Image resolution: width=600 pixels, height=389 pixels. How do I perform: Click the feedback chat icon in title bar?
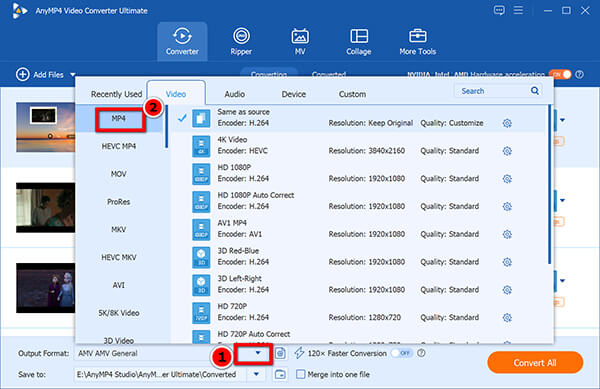[x=499, y=10]
